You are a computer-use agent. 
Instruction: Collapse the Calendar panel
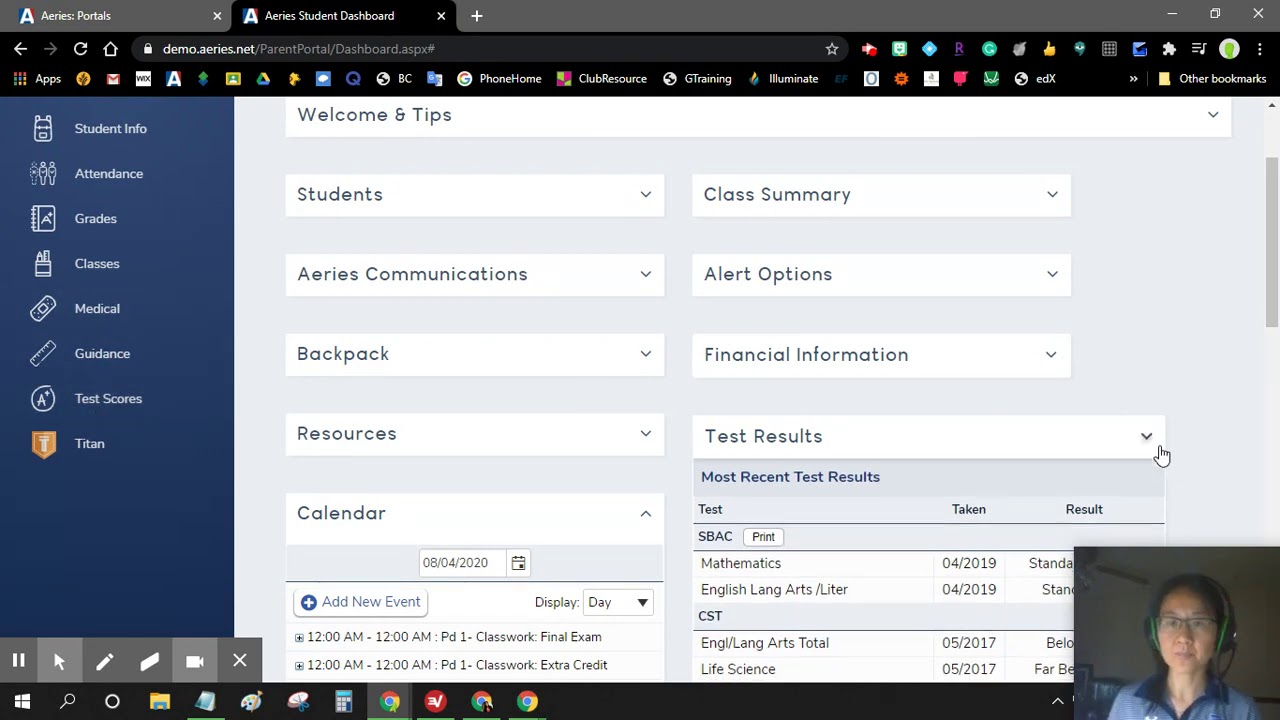coord(646,513)
